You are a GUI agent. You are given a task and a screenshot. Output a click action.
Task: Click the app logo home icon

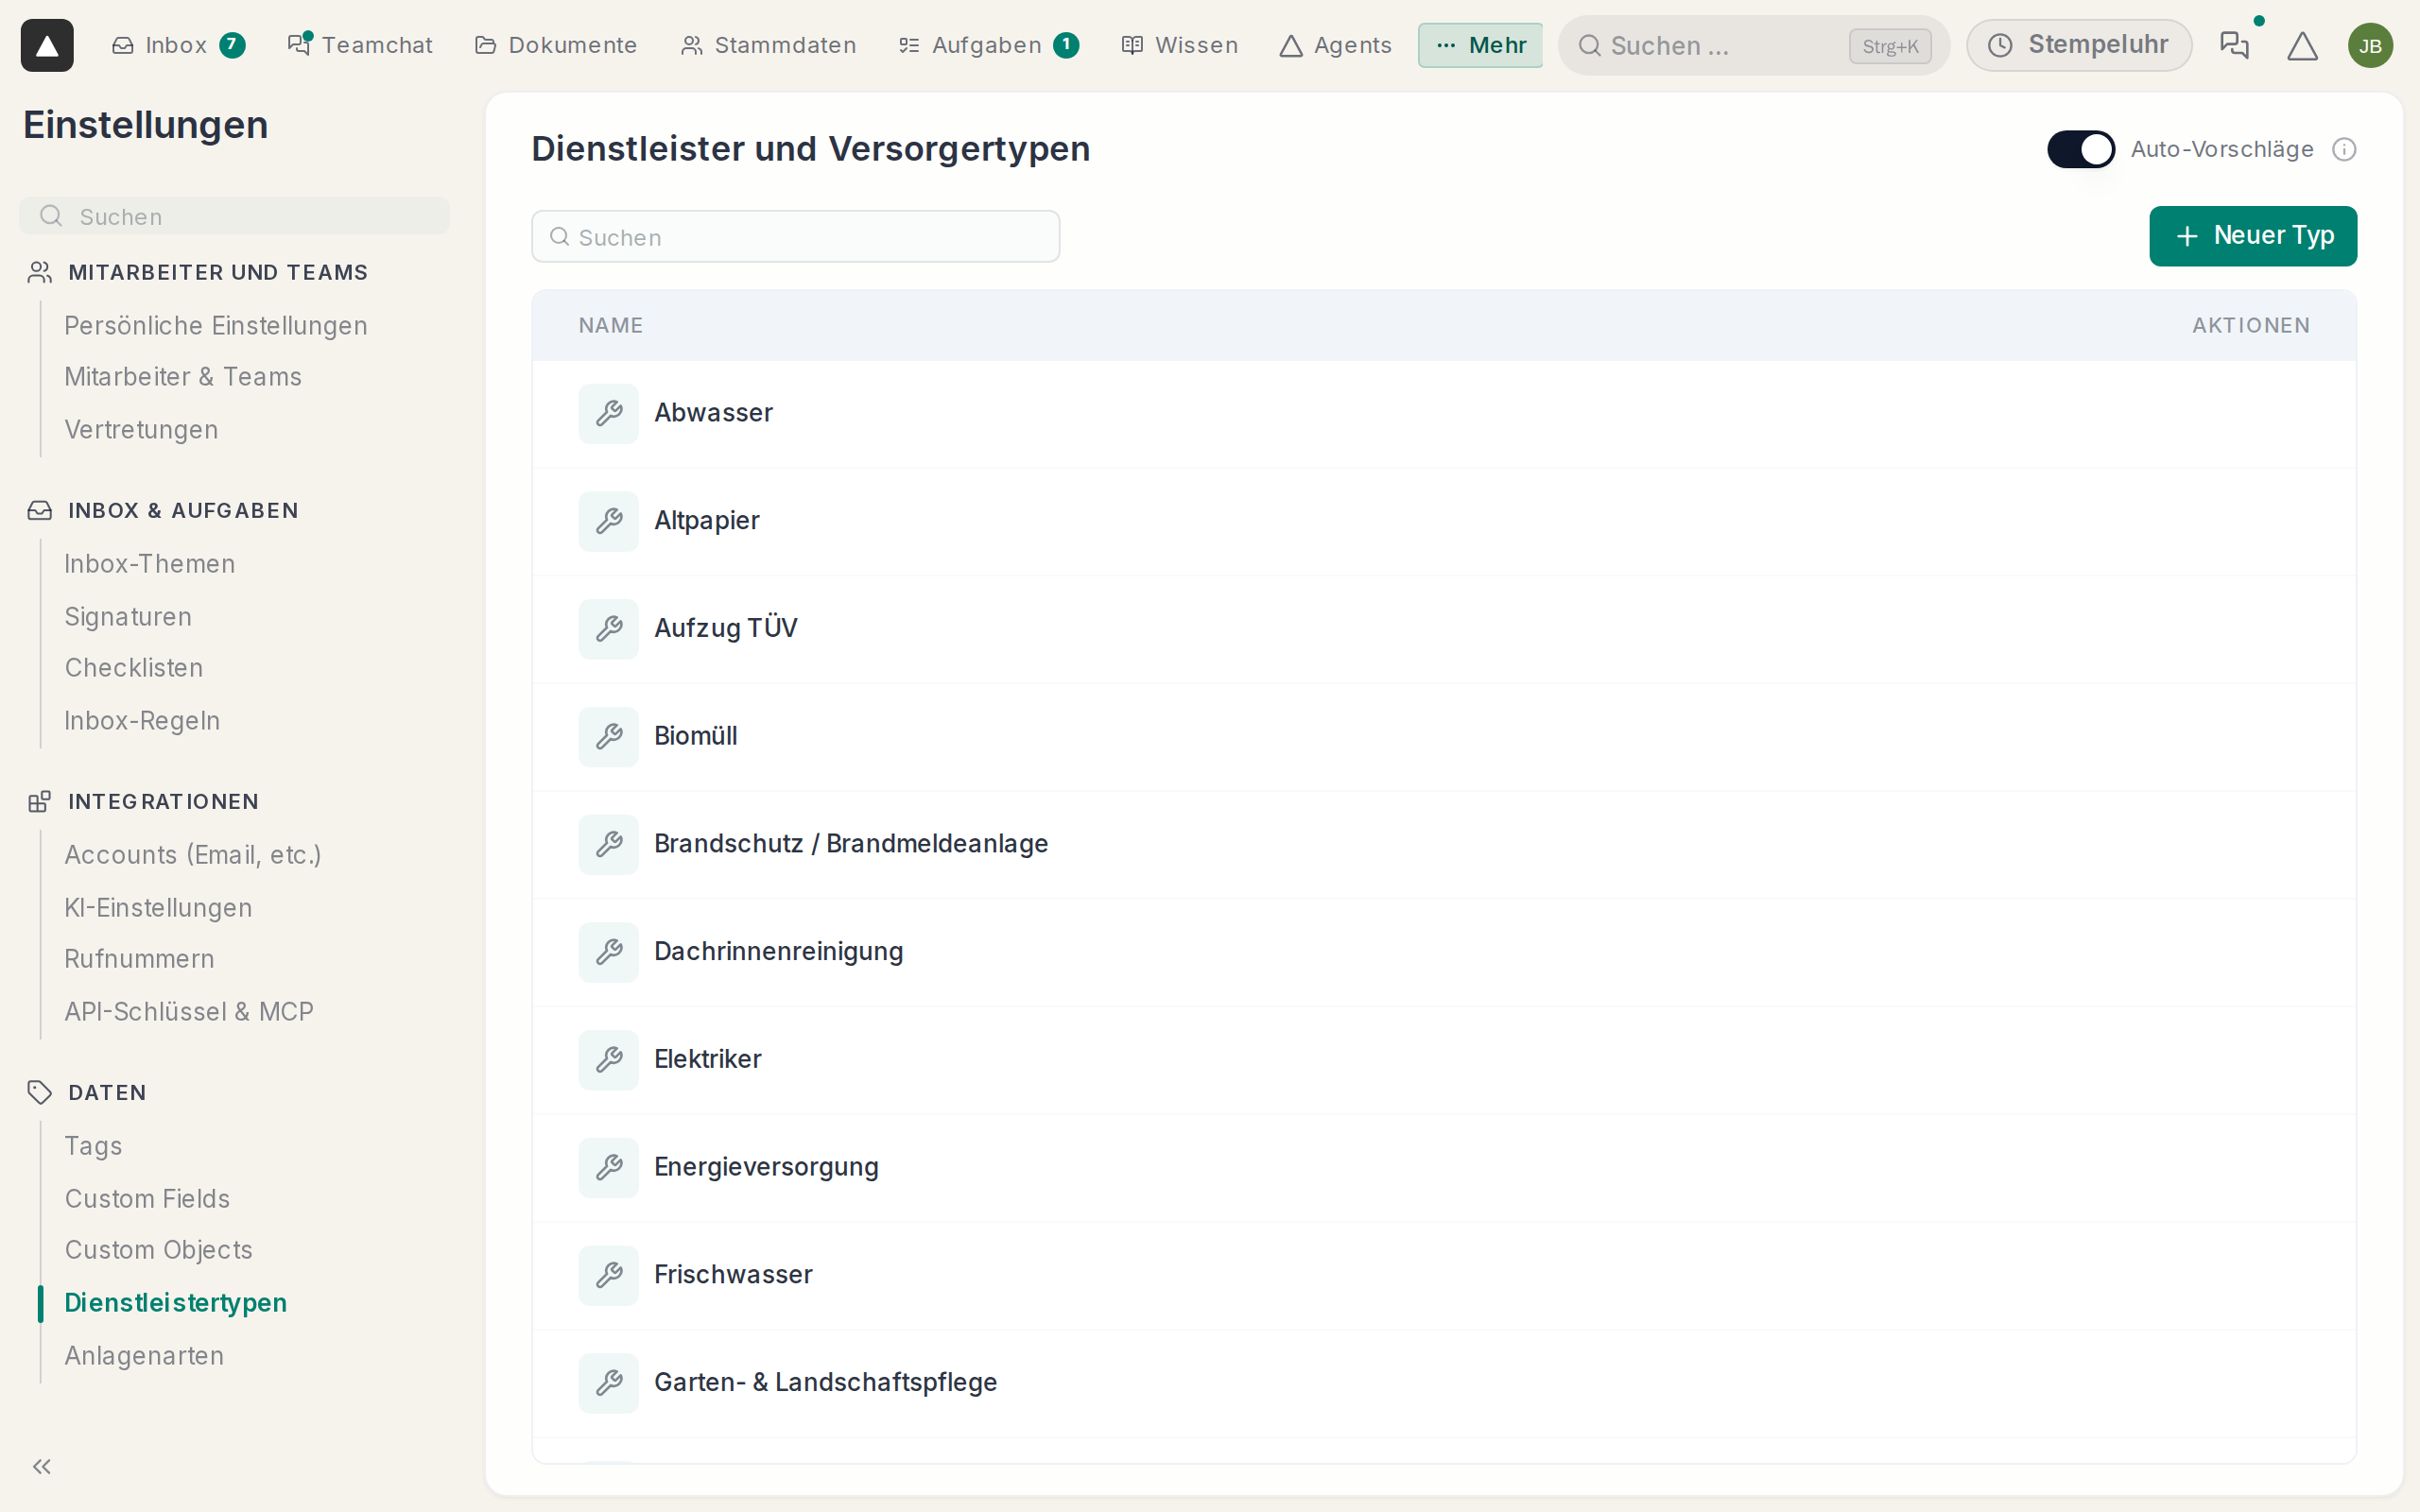[x=47, y=45]
